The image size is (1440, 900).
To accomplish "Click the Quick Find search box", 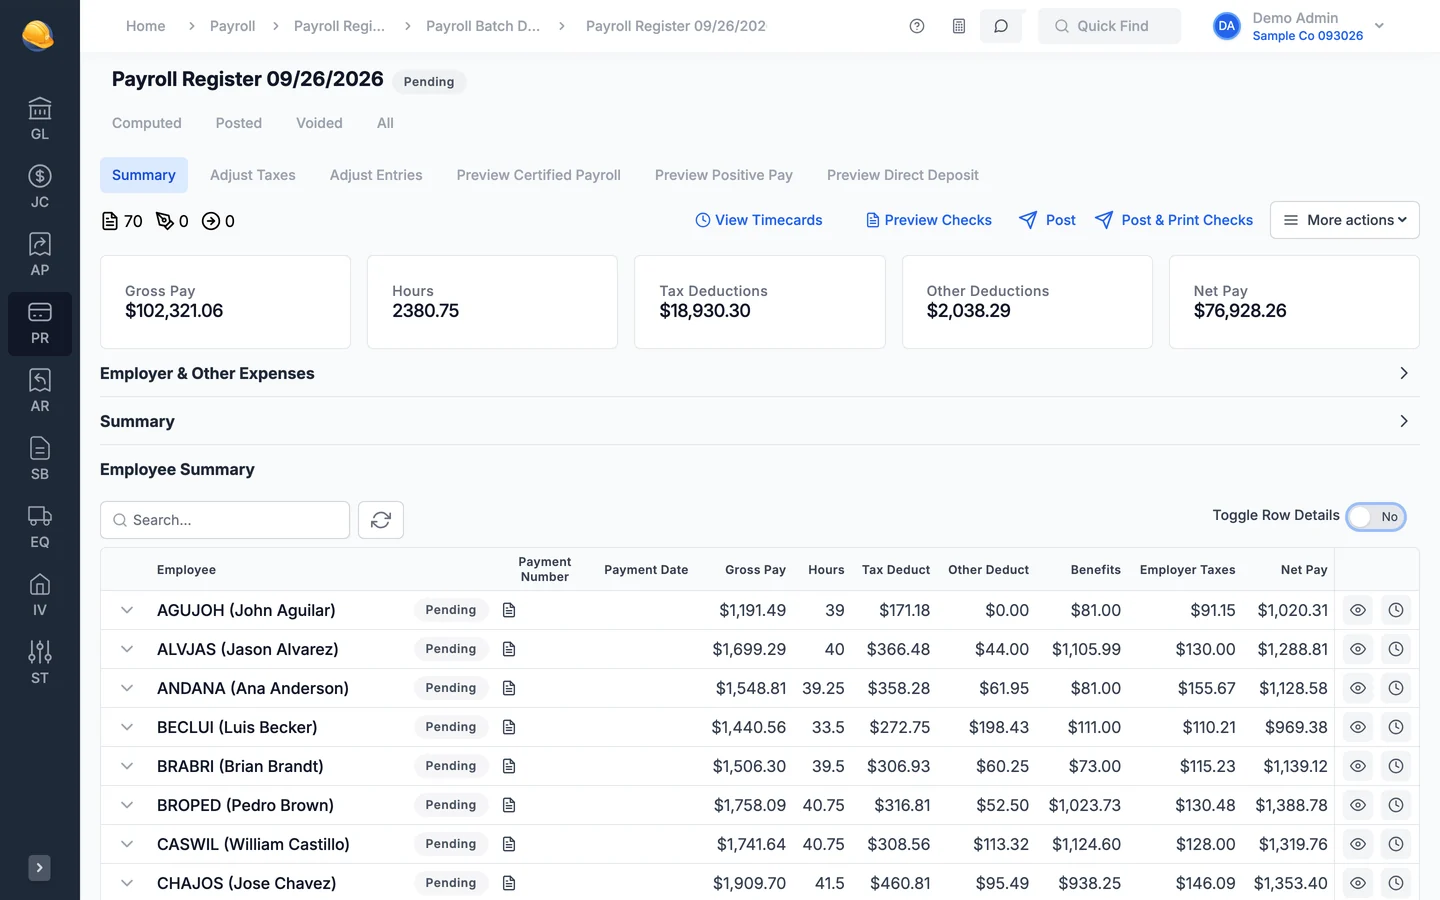I will 1109,26.
